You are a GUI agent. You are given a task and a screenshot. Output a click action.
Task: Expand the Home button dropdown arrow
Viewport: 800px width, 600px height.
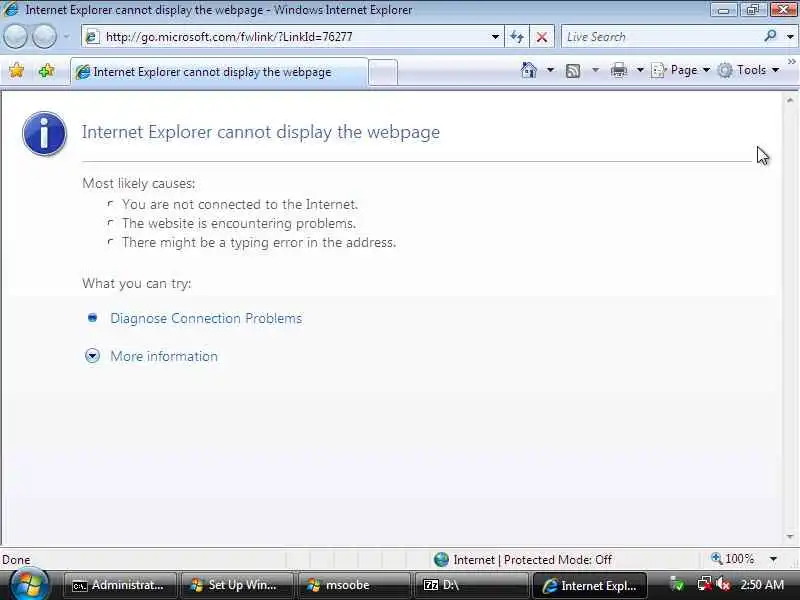[550, 70]
